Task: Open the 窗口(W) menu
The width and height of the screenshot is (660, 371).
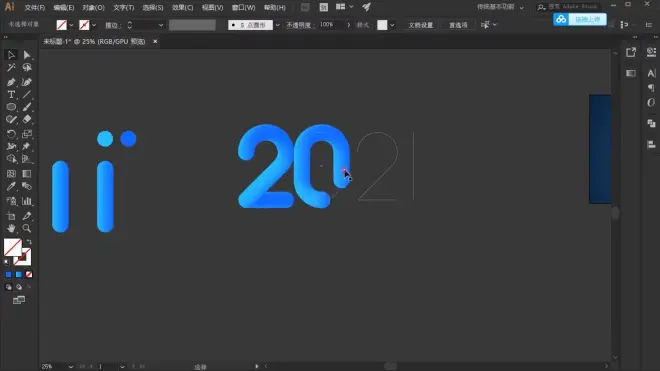Action: tap(243, 8)
